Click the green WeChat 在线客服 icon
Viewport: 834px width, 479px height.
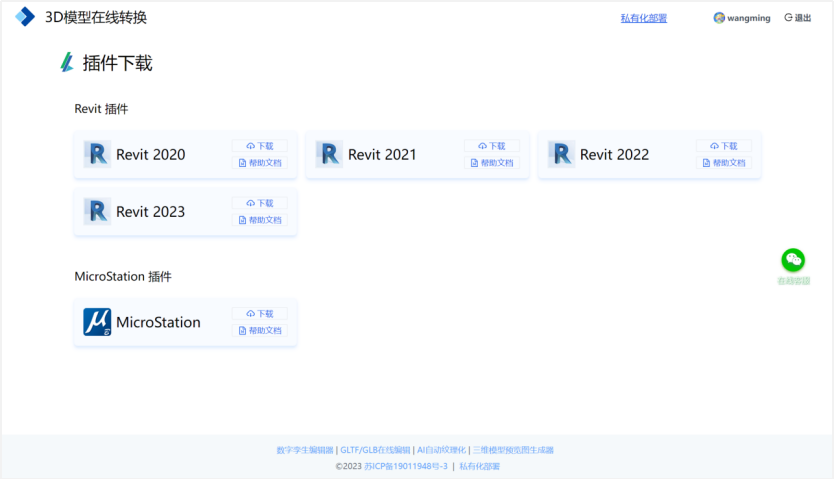[793, 260]
